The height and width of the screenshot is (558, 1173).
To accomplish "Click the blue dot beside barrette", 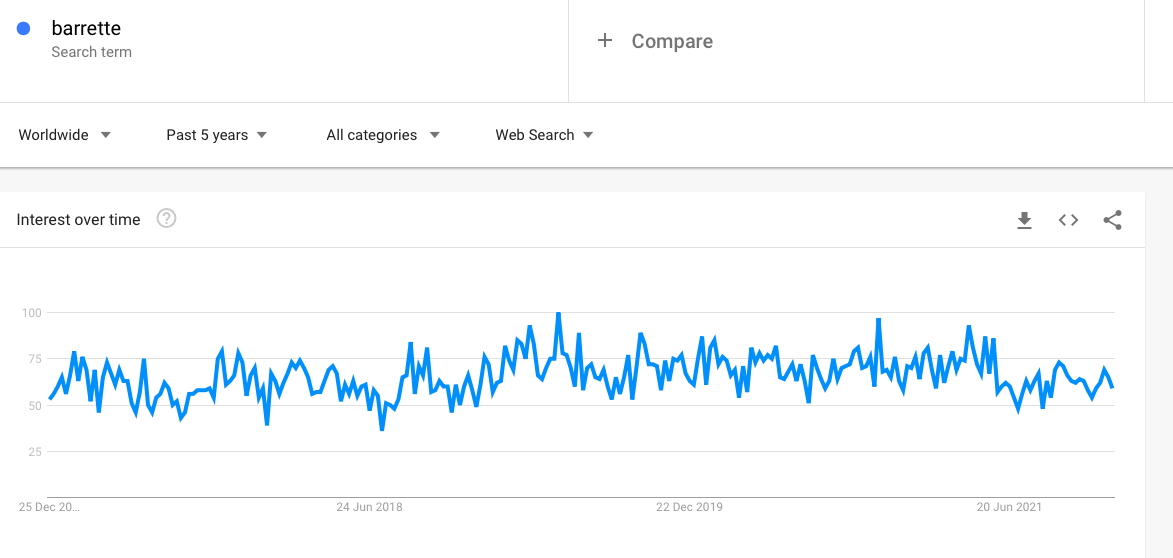I will pos(23,29).
